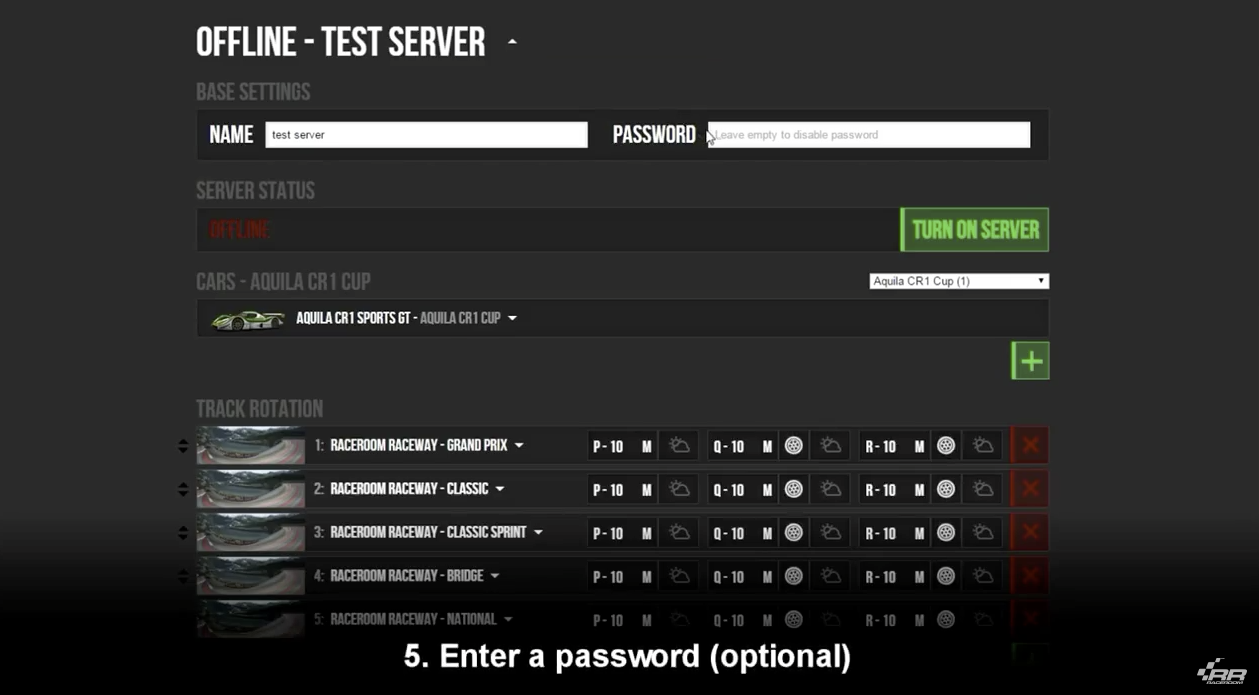
Task: Set practice weather for Raceroom Raceway - Classic
Action: pos(679,489)
